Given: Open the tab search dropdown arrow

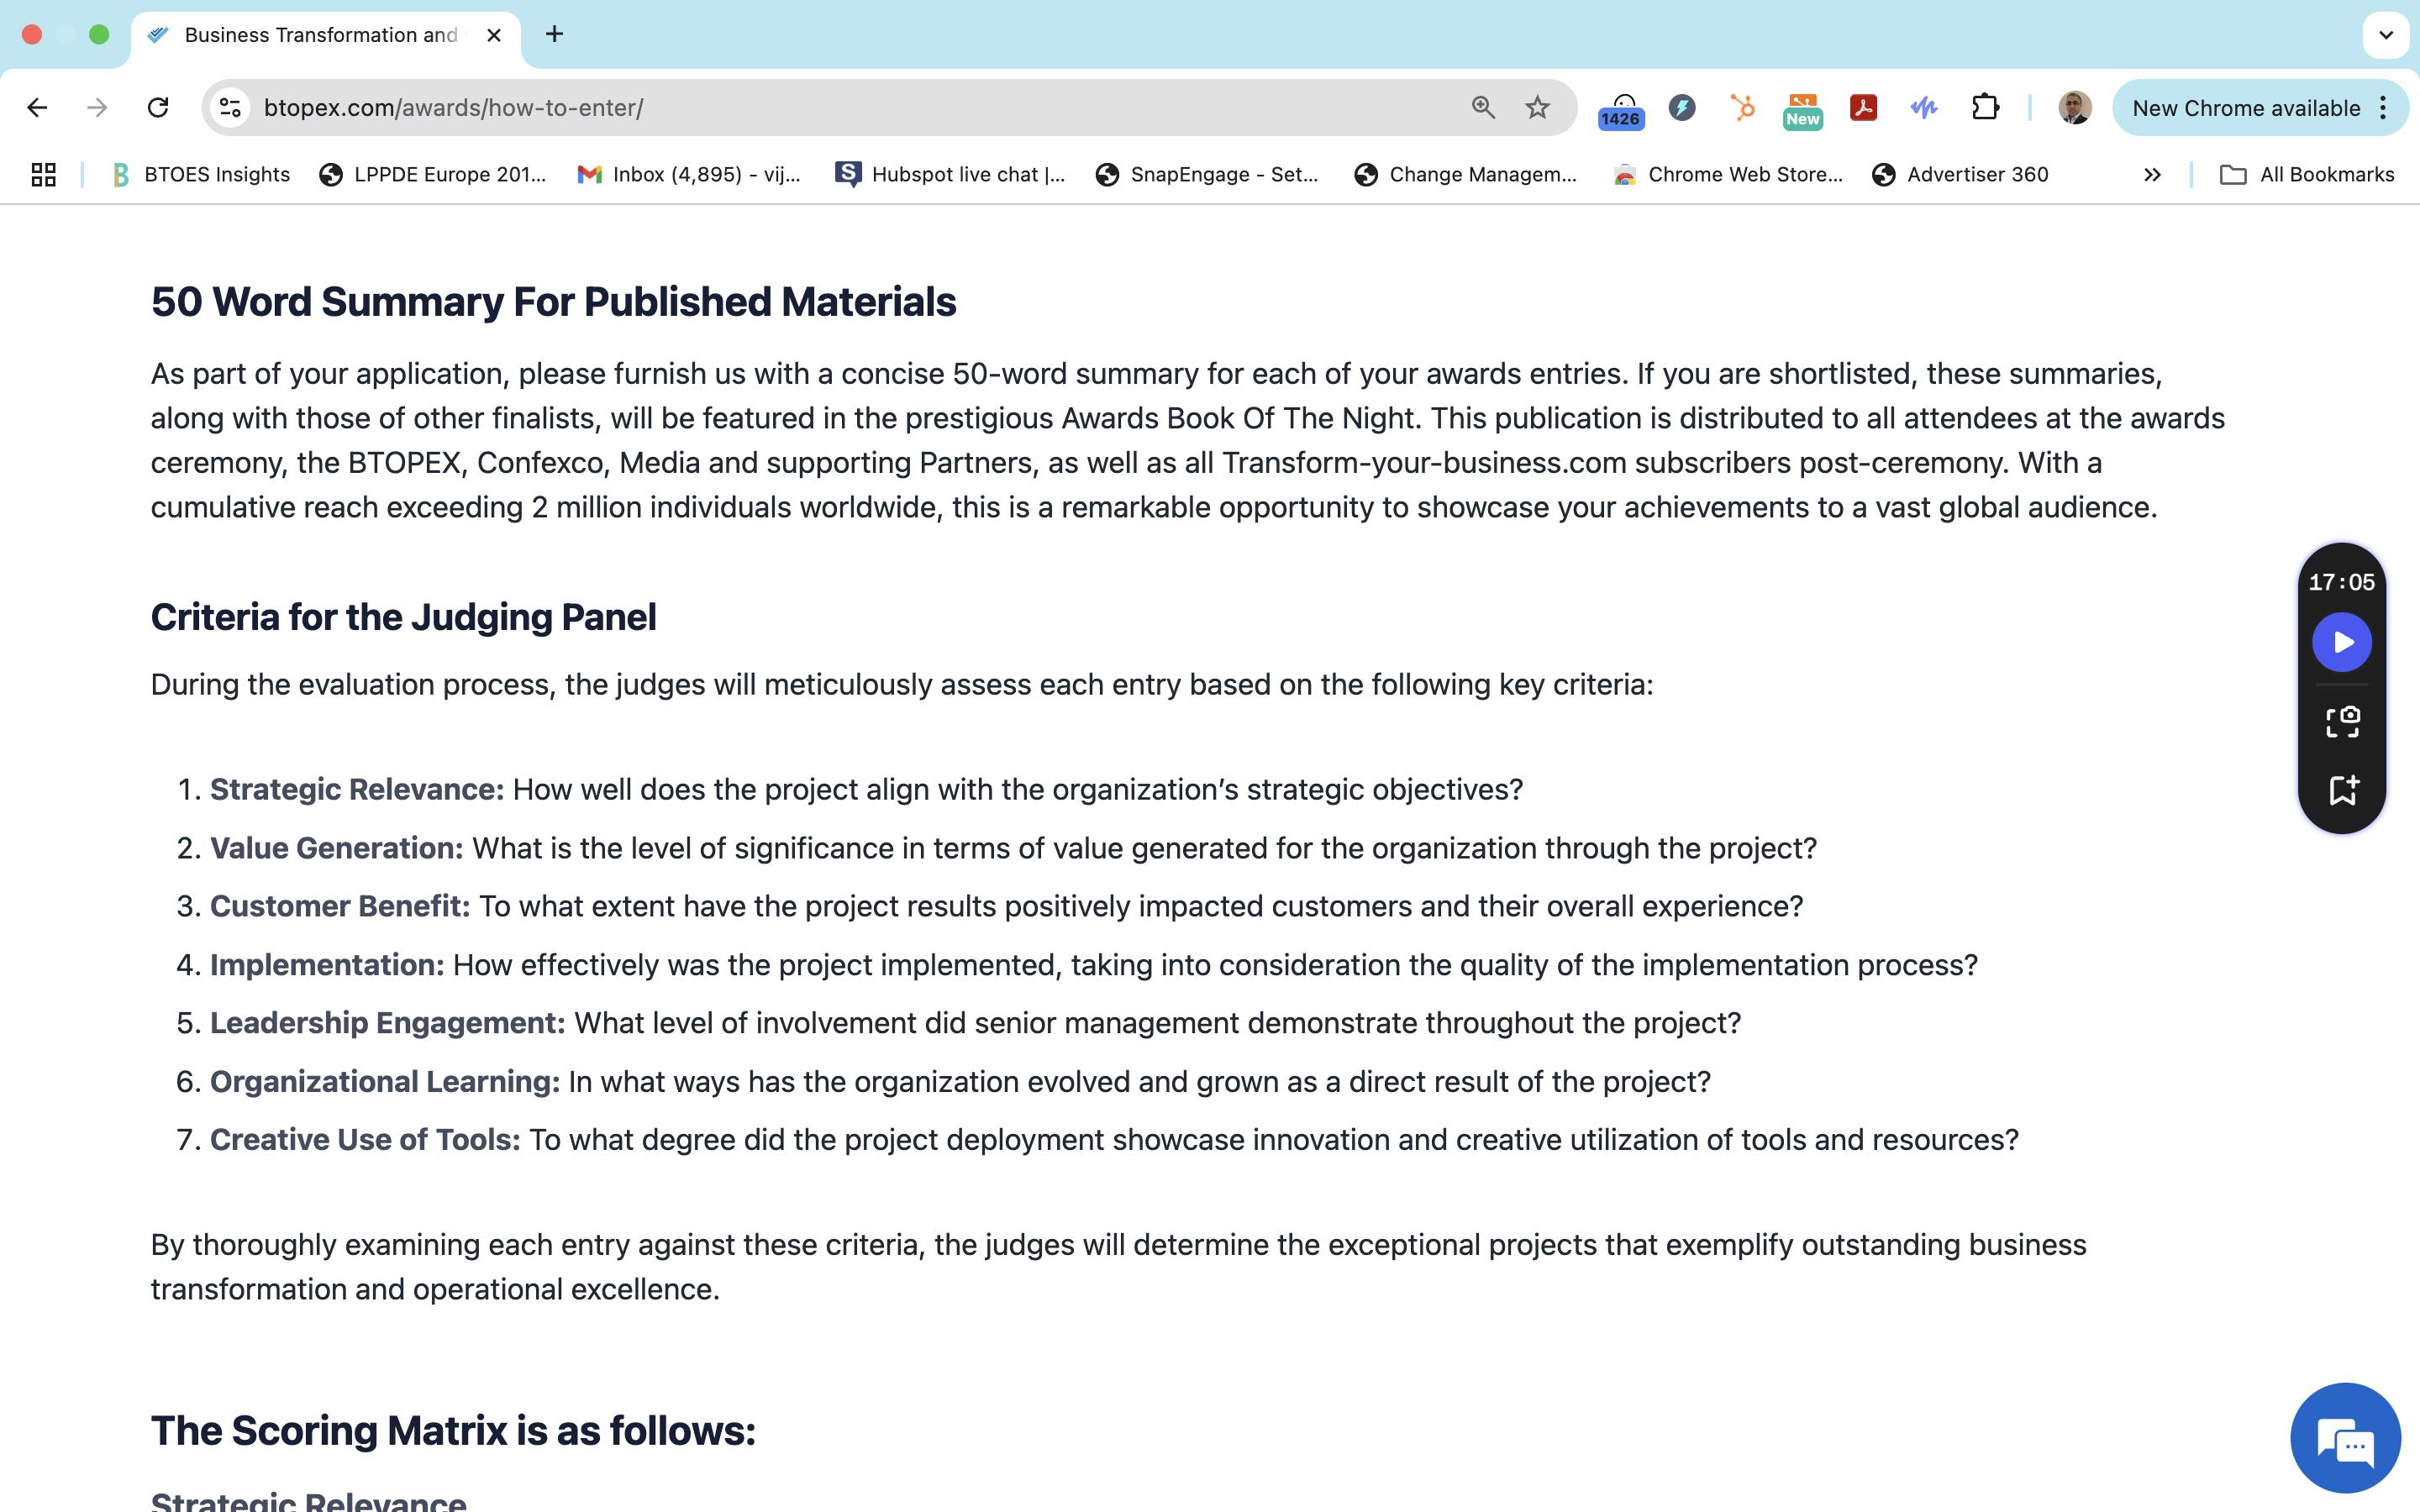Looking at the screenshot, I should (2386, 35).
